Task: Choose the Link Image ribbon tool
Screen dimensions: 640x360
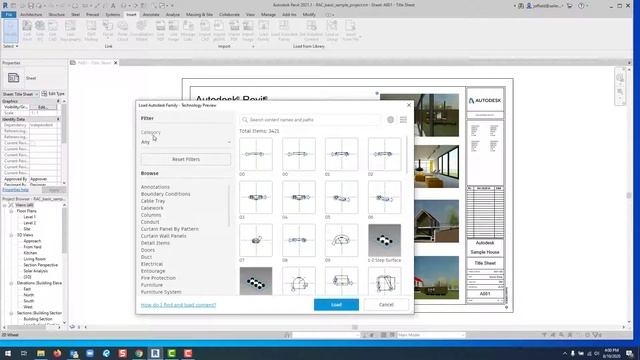Action: pos(173,31)
